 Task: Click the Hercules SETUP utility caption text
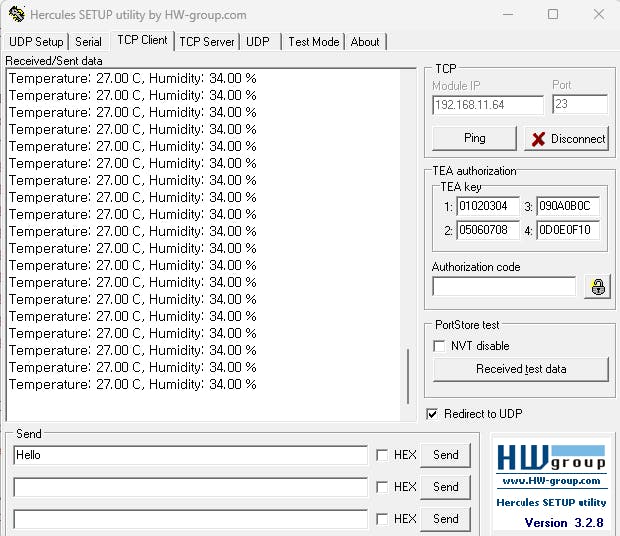click(x=551, y=502)
